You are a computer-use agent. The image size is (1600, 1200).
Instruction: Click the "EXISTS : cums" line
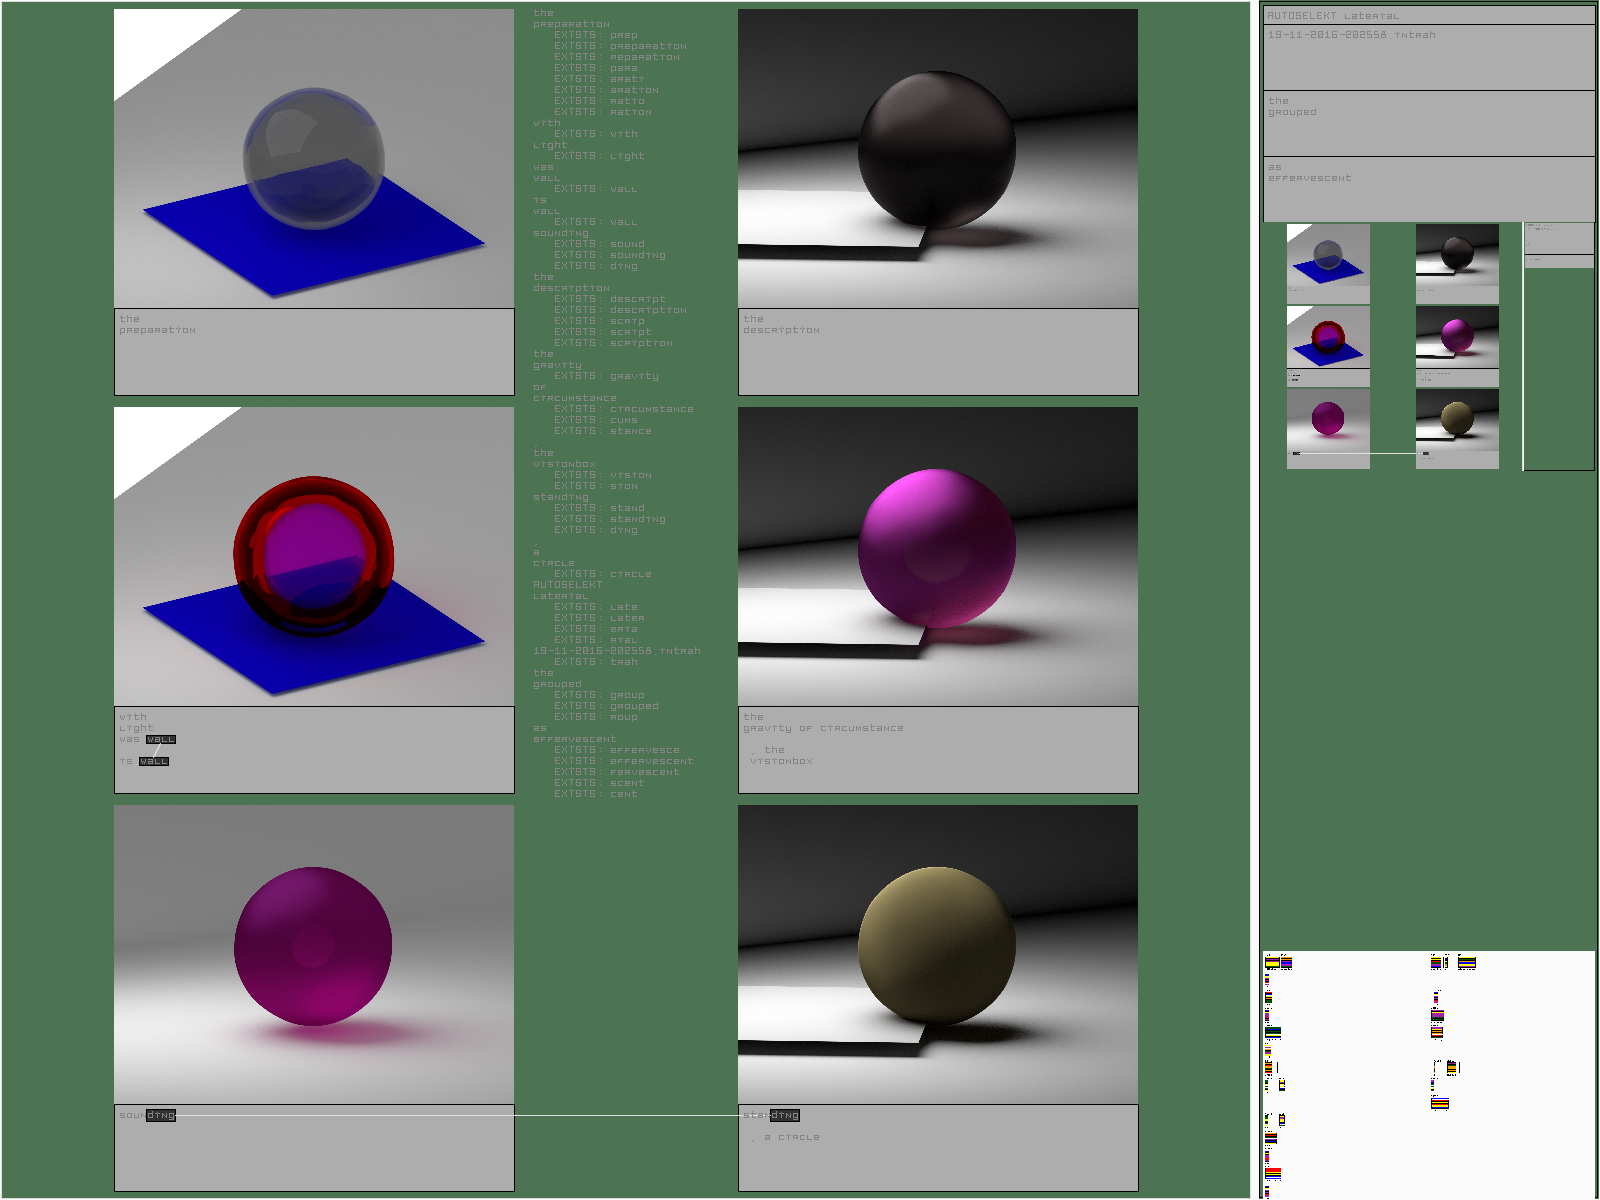pyautogui.click(x=596, y=420)
